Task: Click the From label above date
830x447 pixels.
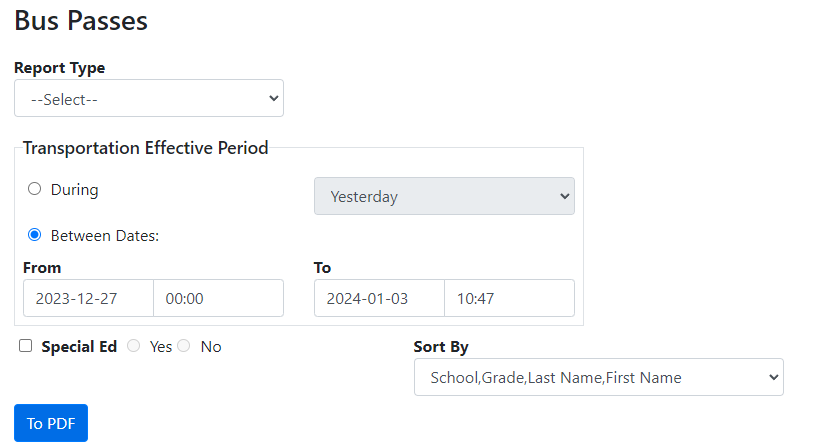Action: tap(42, 267)
